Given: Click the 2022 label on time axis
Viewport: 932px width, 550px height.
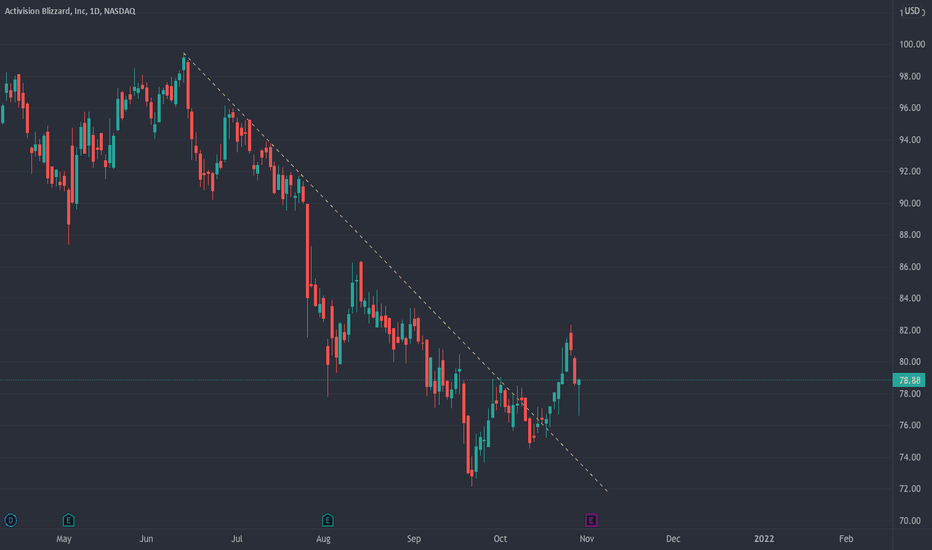Looking at the screenshot, I should 764,539.
